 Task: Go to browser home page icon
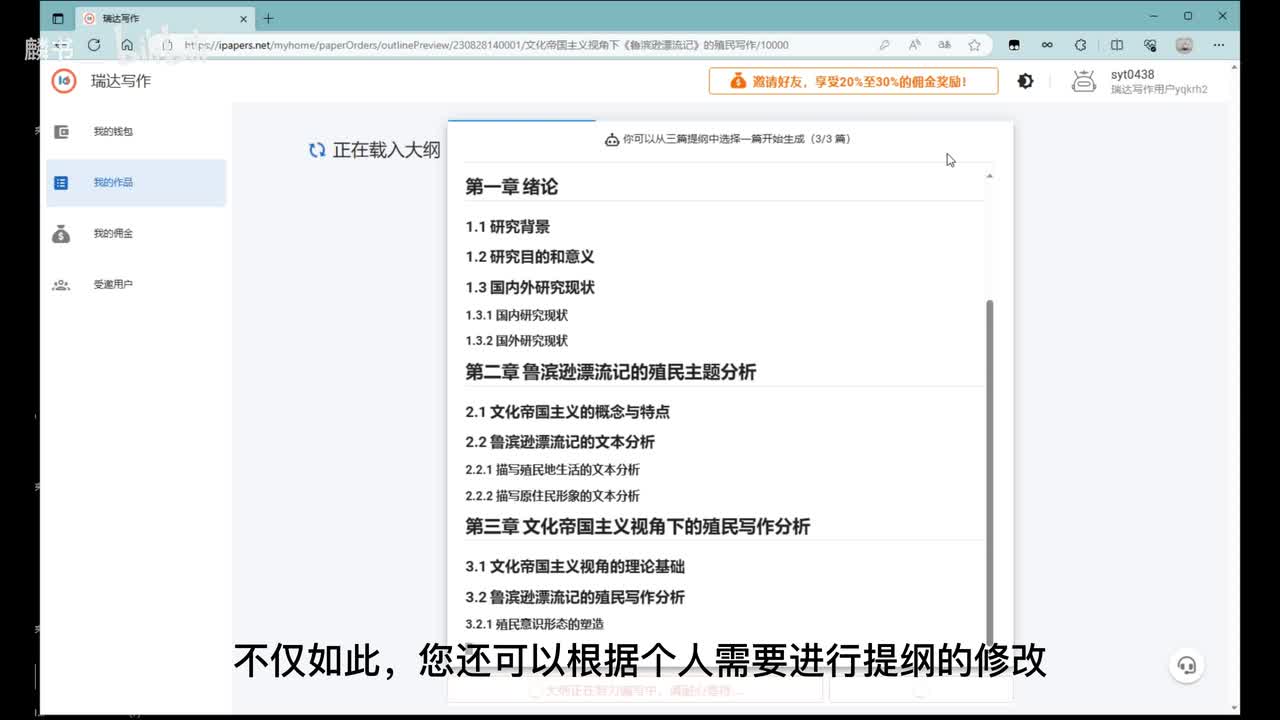(127, 45)
